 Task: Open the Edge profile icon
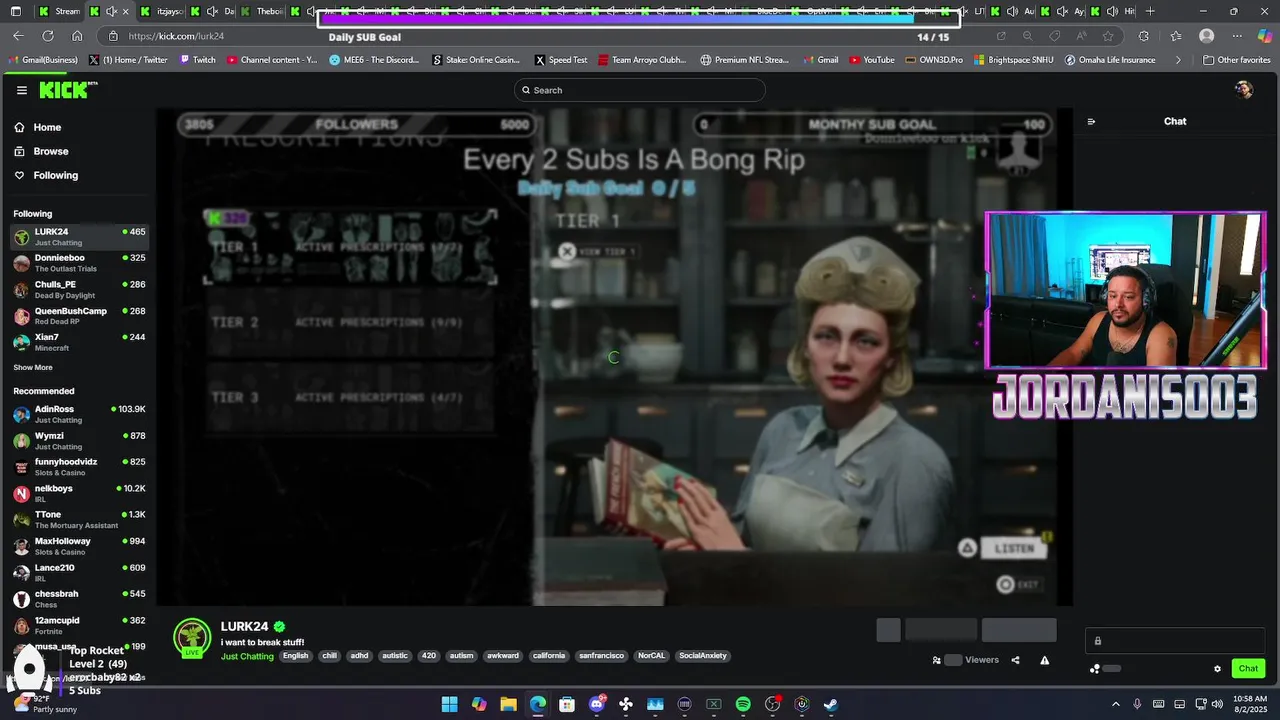click(1207, 36)
